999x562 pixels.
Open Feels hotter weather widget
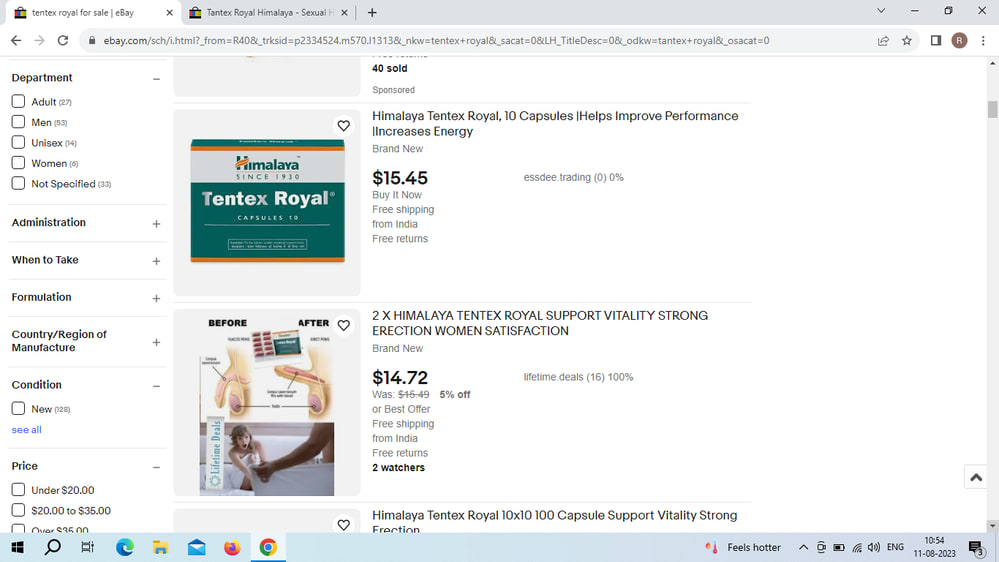pyautogui.click(x=743, y=547)
